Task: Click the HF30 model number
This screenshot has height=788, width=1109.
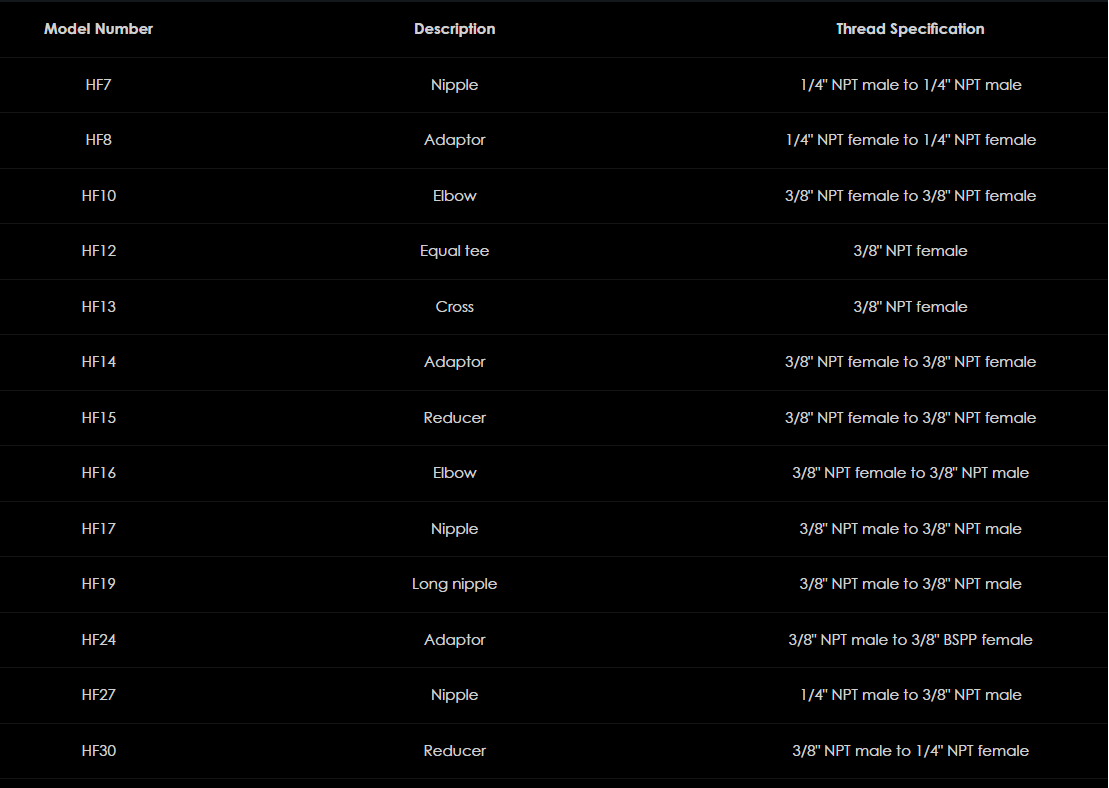Action: (x=98, y=751)
